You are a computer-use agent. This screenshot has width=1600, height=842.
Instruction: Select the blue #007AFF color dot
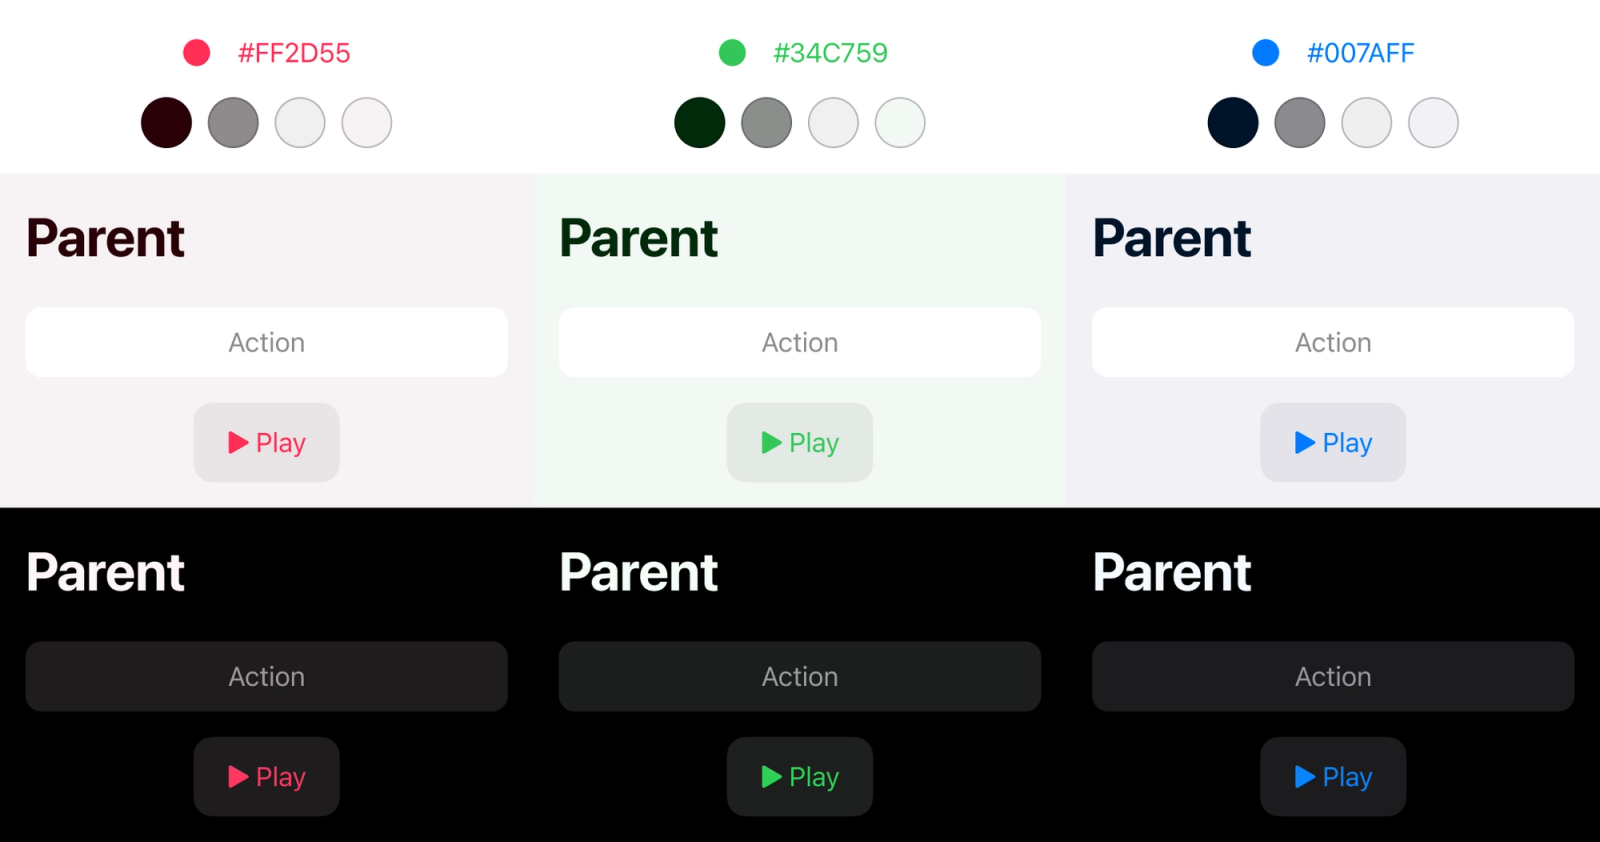coord(1266,53)
